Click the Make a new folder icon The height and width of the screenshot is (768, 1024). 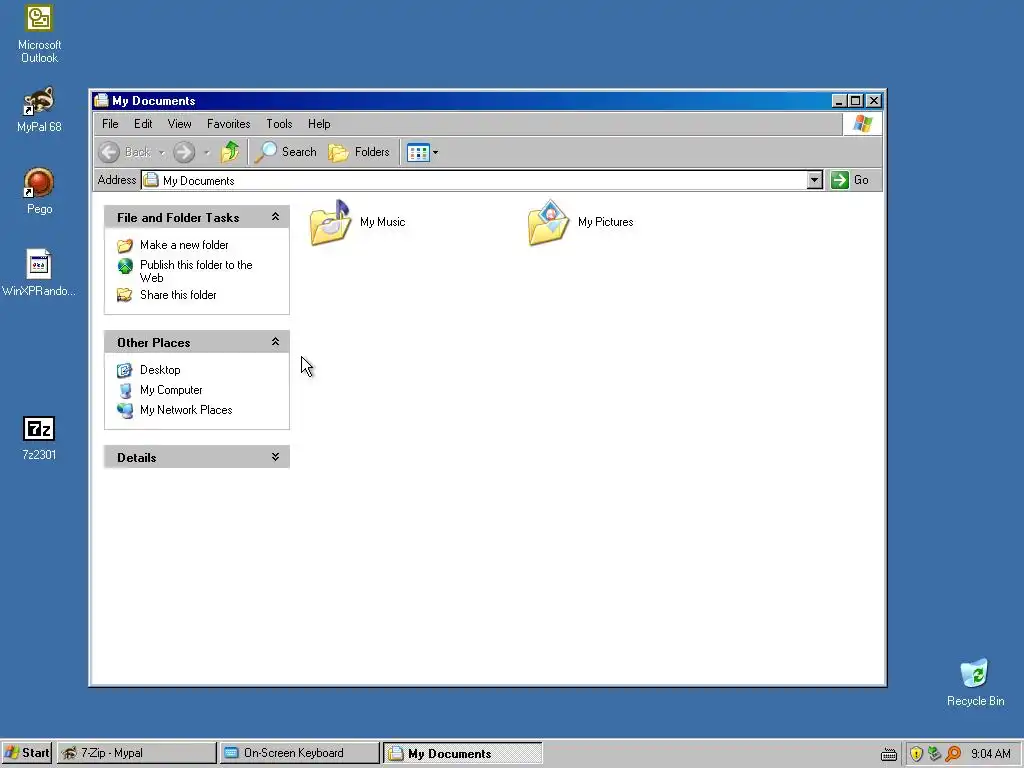(125, 246)
